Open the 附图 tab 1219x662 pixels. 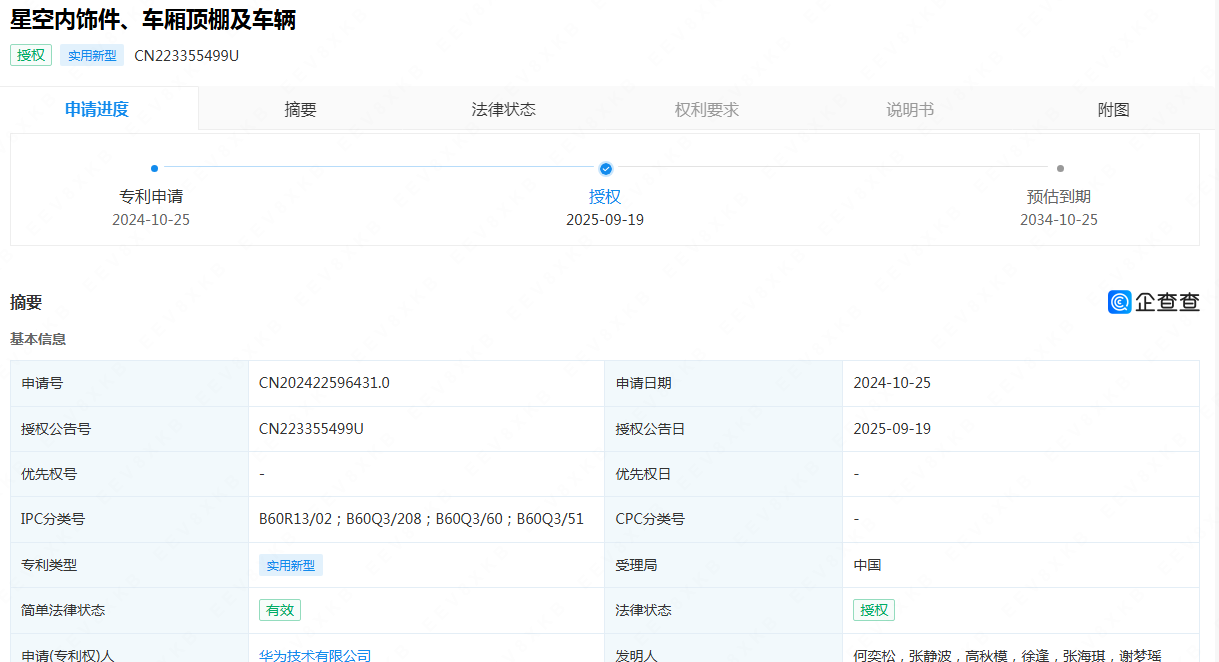click(1113, 110)
